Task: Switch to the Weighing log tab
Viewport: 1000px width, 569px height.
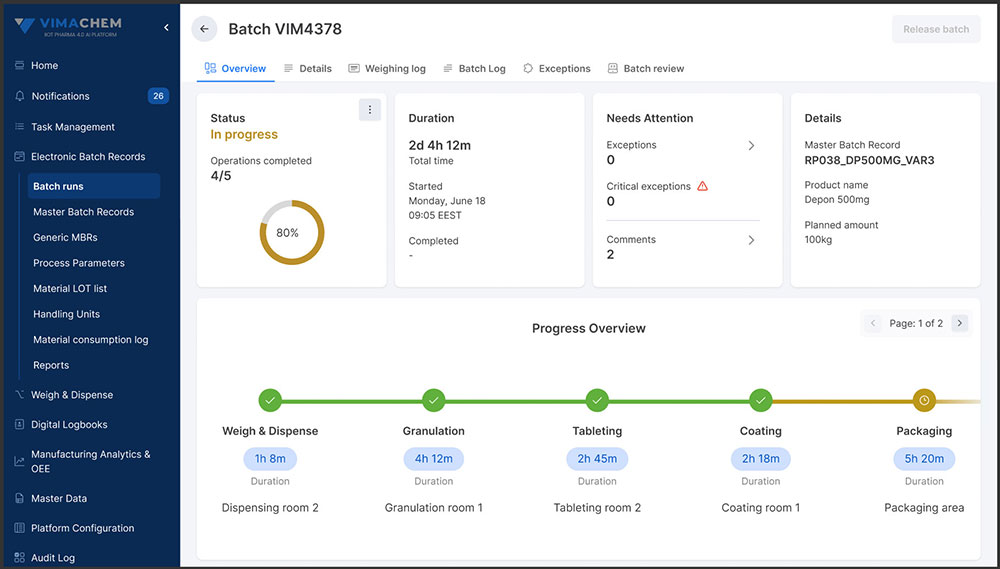Action: (386, 68)
